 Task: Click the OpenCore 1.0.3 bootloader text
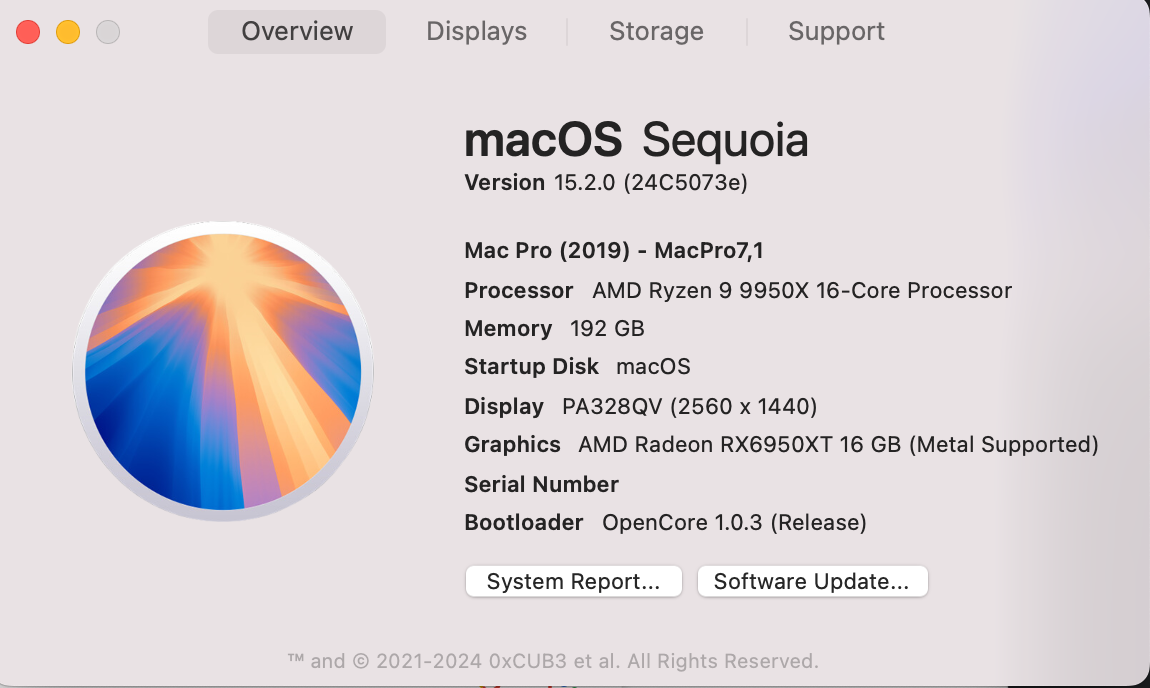[734, 523]
